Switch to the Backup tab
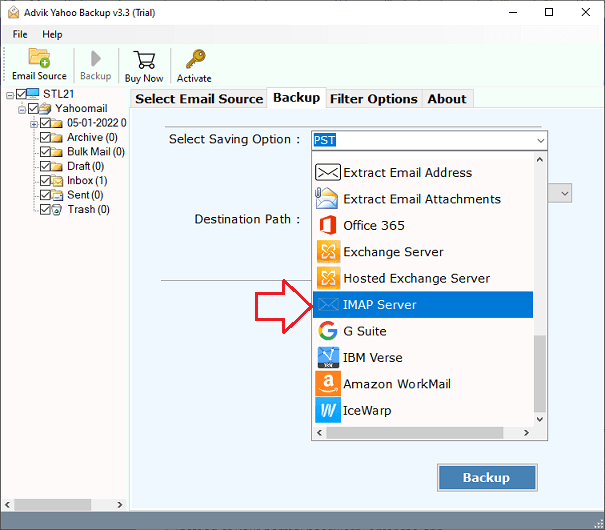Screen dimensions: 605x530 coord(296,98)
